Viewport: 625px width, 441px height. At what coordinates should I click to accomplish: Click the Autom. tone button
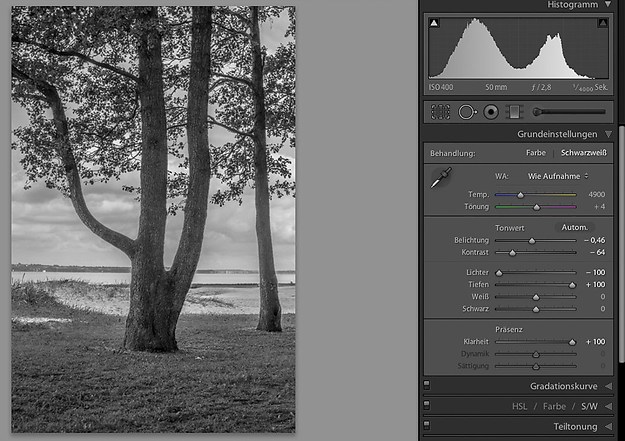574,227
